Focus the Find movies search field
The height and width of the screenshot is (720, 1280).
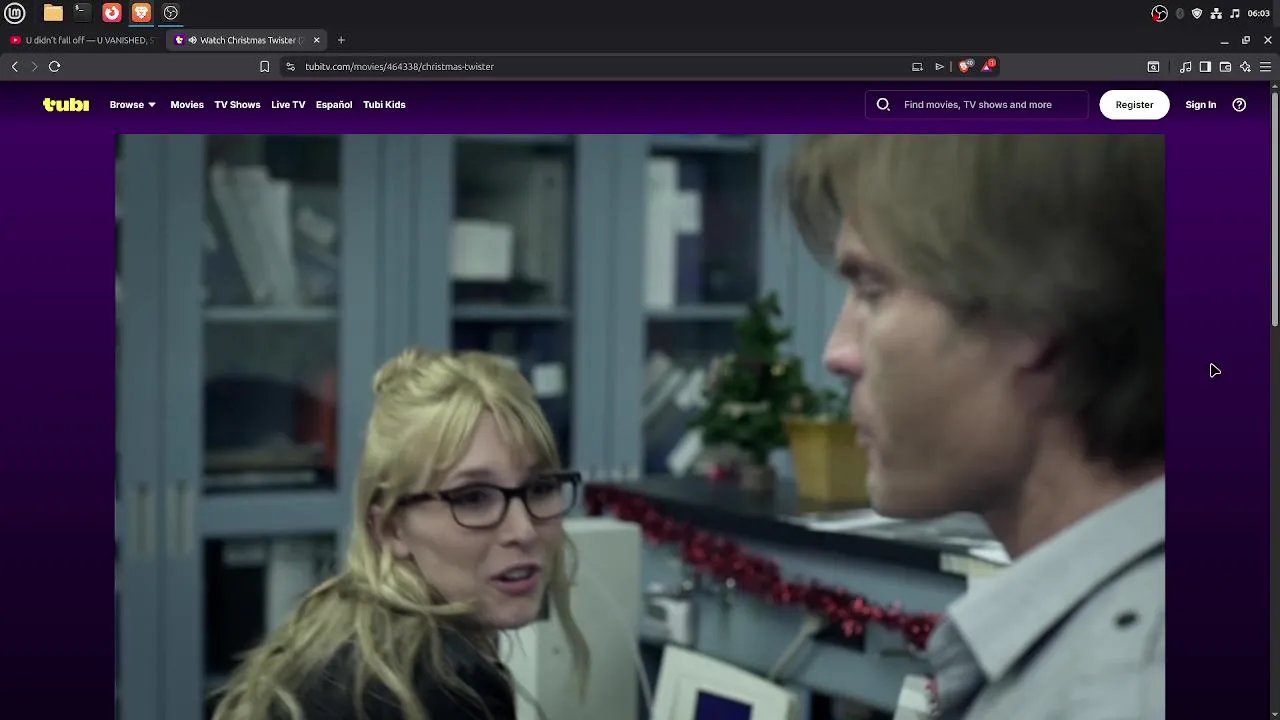pos(977,104)
